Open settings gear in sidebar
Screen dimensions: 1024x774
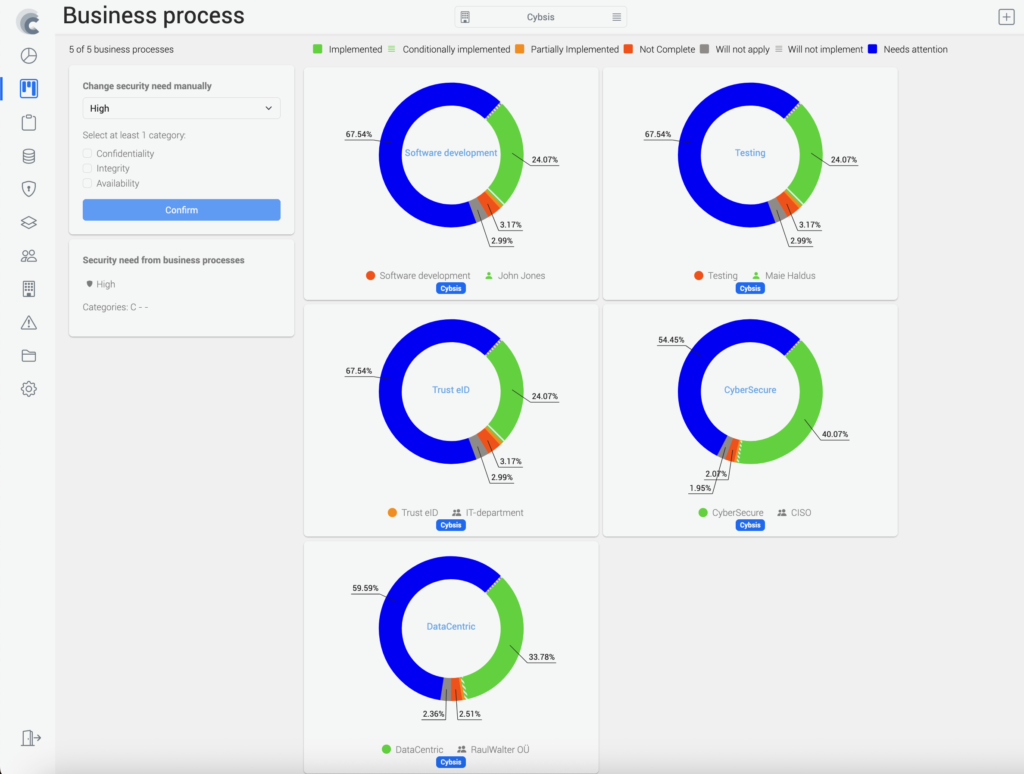(x=29, y=389)
